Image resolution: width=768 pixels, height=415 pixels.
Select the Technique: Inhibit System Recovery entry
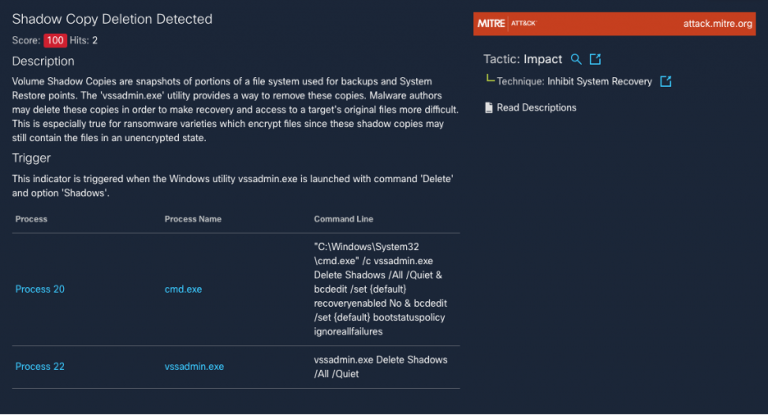pyautogui.click(x=574, y=81)
